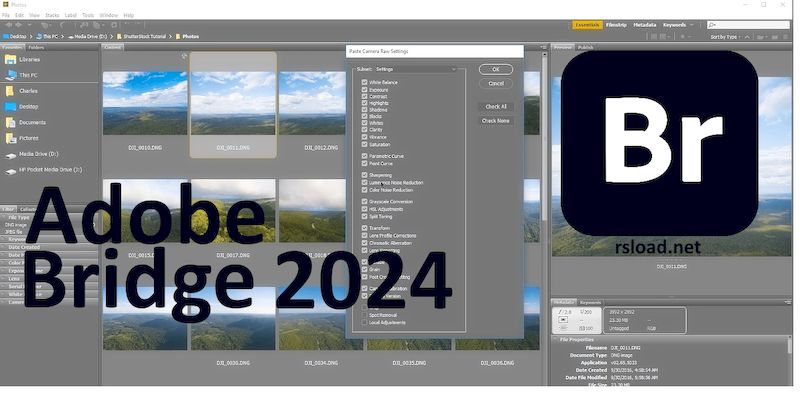Click OK in Paste Camera Raw Settings
800x393 pixels.
click(495, 69)
